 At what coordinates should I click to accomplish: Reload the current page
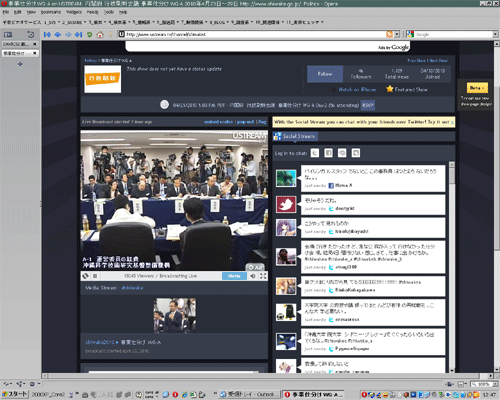click(89, 34)
